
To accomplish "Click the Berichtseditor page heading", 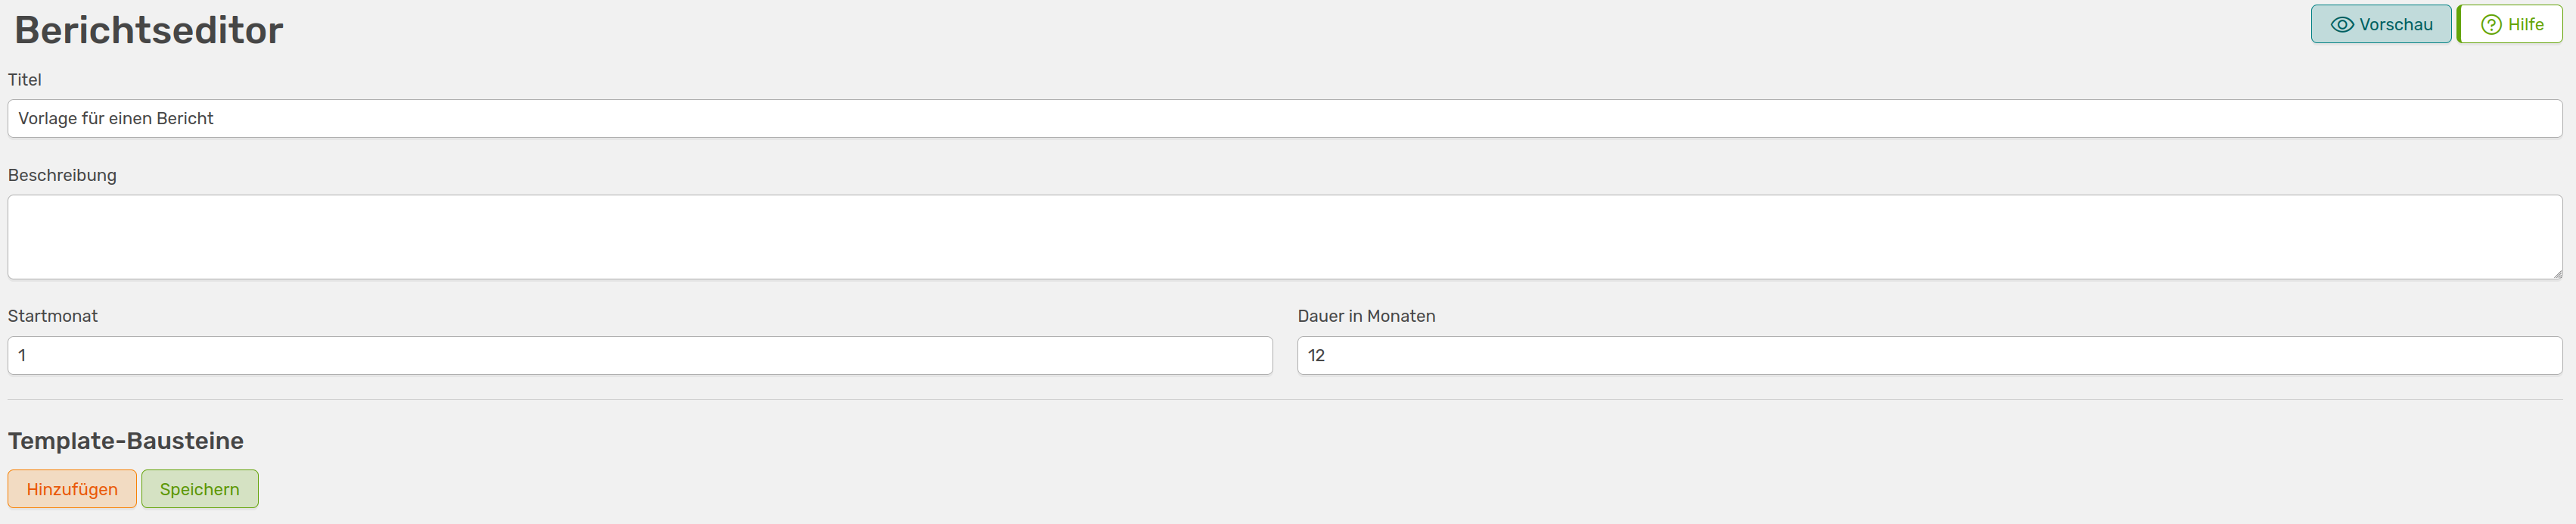I will [149, 30].
